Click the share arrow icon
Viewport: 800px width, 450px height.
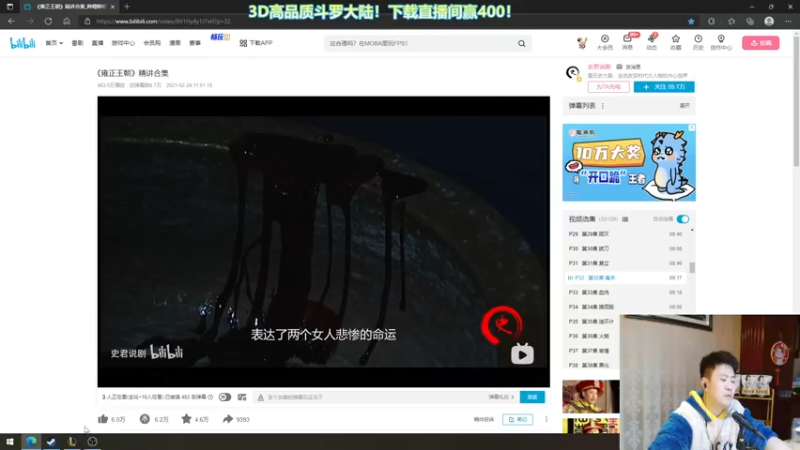point(228,419)
